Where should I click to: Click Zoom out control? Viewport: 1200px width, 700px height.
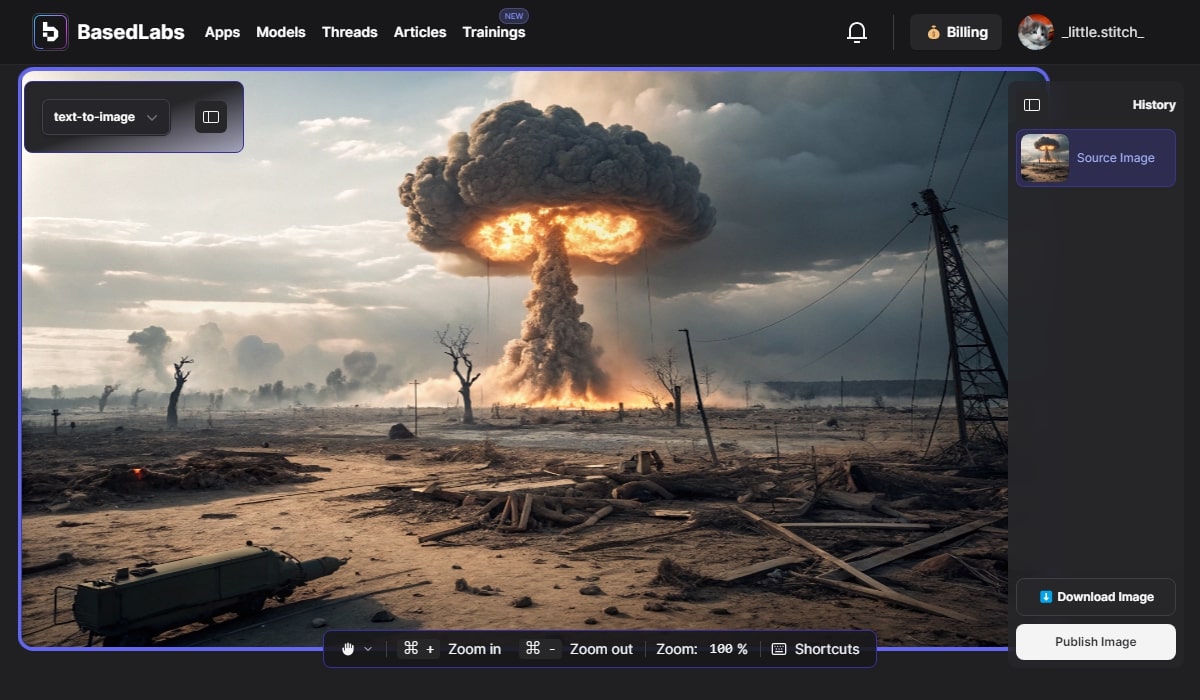tap(579, 649)
